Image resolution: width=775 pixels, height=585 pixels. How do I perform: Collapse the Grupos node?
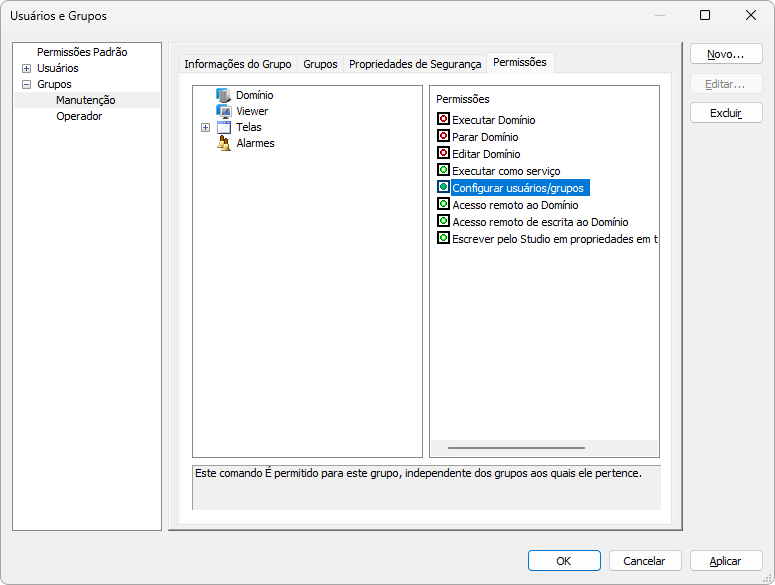[26, 84]
